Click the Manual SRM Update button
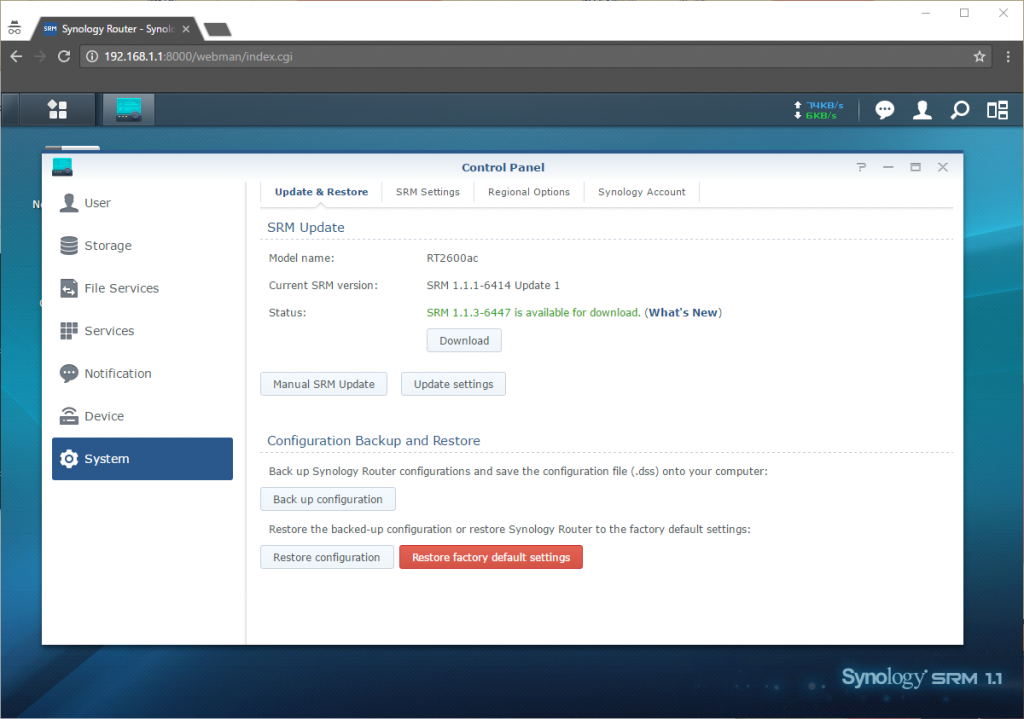Image resolution: width=1024 pixels, height=719 pixels. (324, 384)
